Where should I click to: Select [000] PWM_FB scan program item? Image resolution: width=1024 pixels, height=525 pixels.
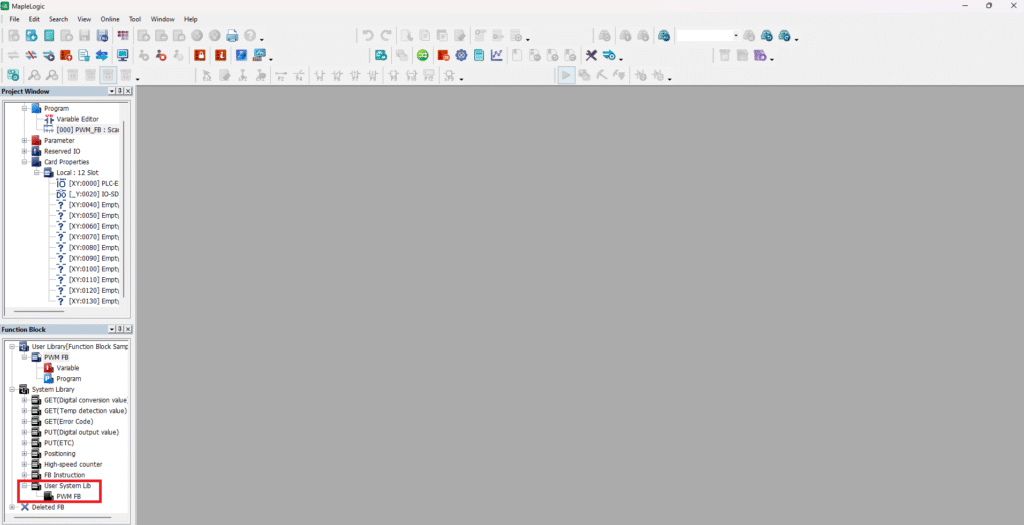pos(88,130)
